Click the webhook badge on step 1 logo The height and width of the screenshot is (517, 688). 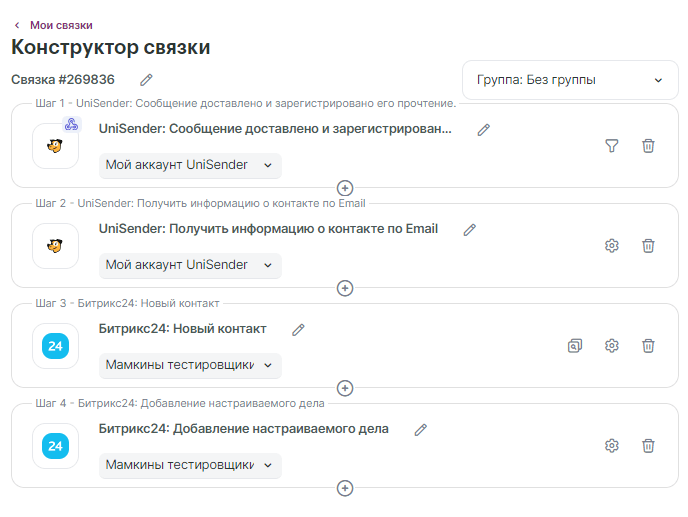tap(72, 124)
